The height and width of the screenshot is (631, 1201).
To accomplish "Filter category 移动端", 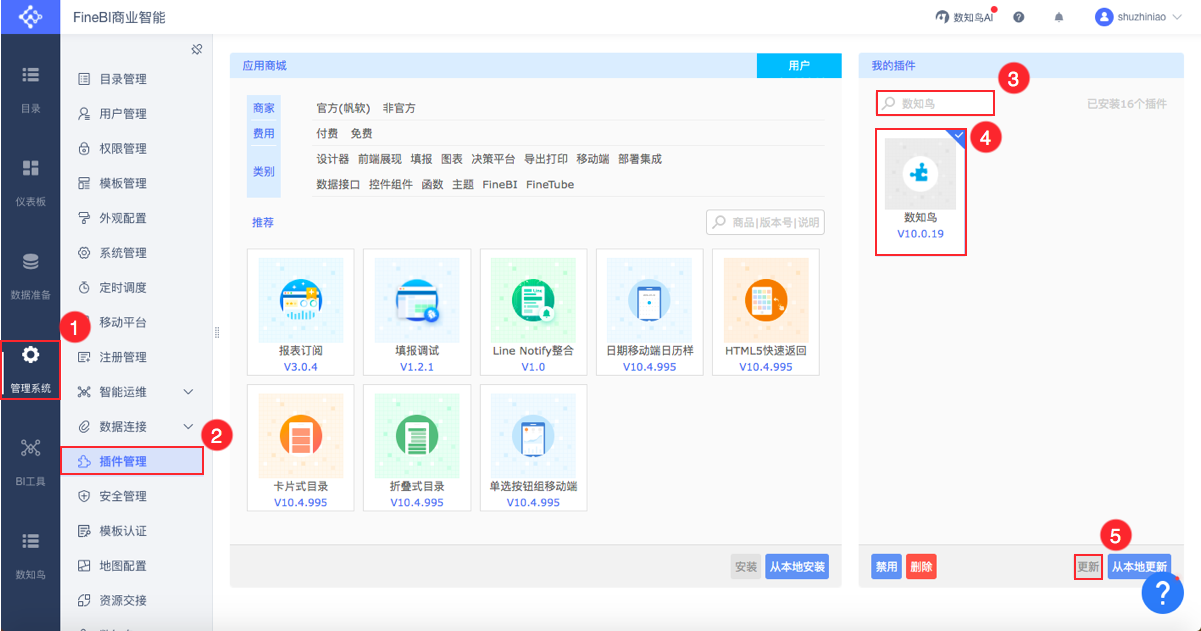I will 593,159.
